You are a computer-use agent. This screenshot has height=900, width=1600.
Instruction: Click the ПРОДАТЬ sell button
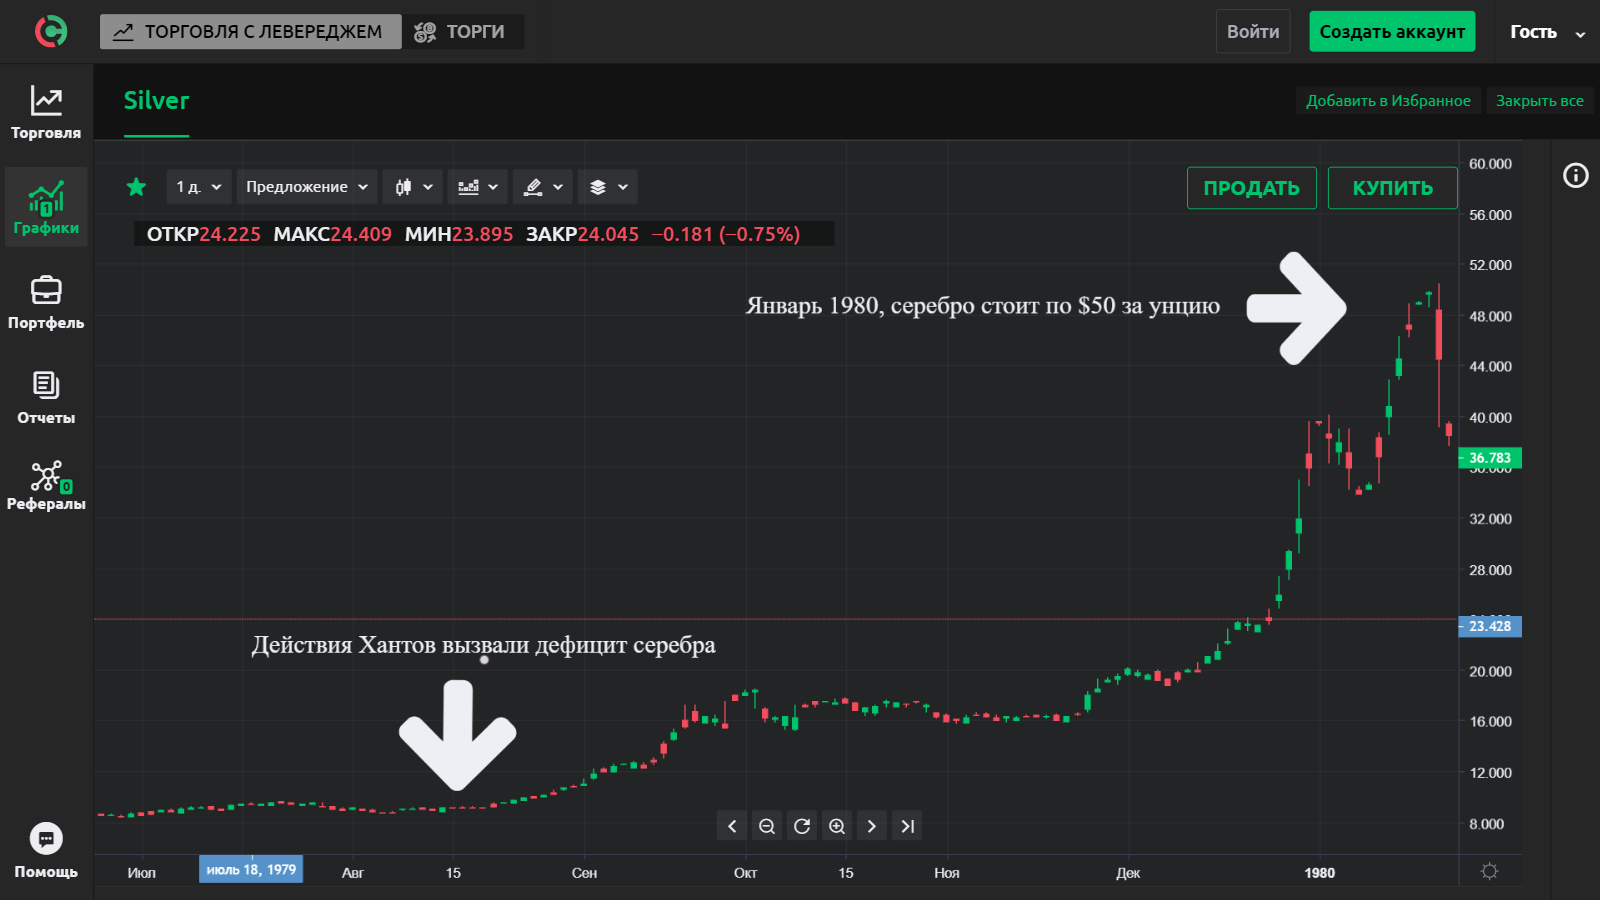[1251, 188]
